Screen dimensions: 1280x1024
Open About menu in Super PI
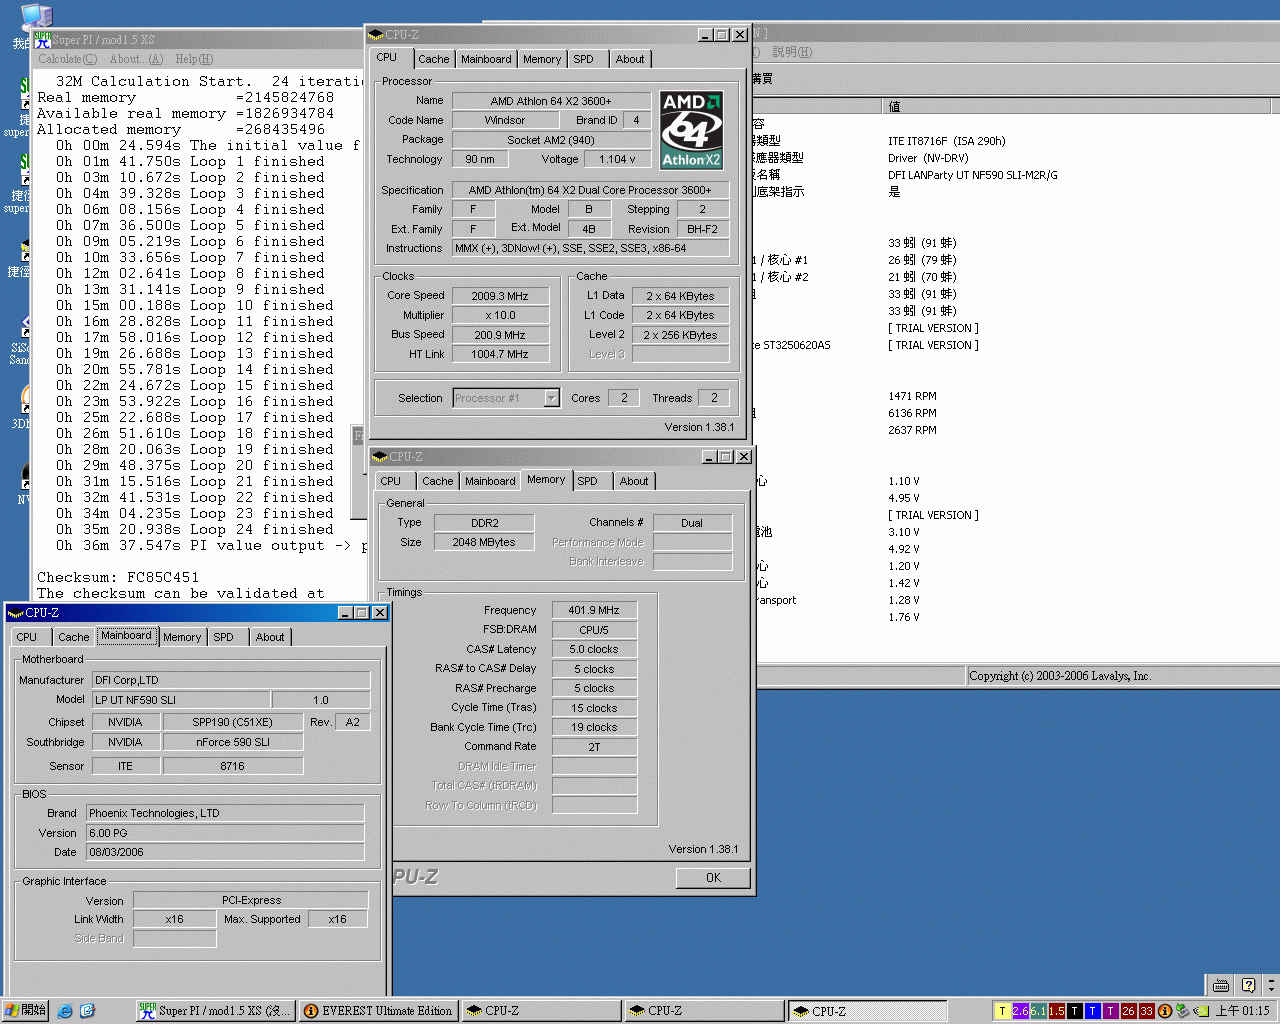pyautogui.click(x=136, y=59)
